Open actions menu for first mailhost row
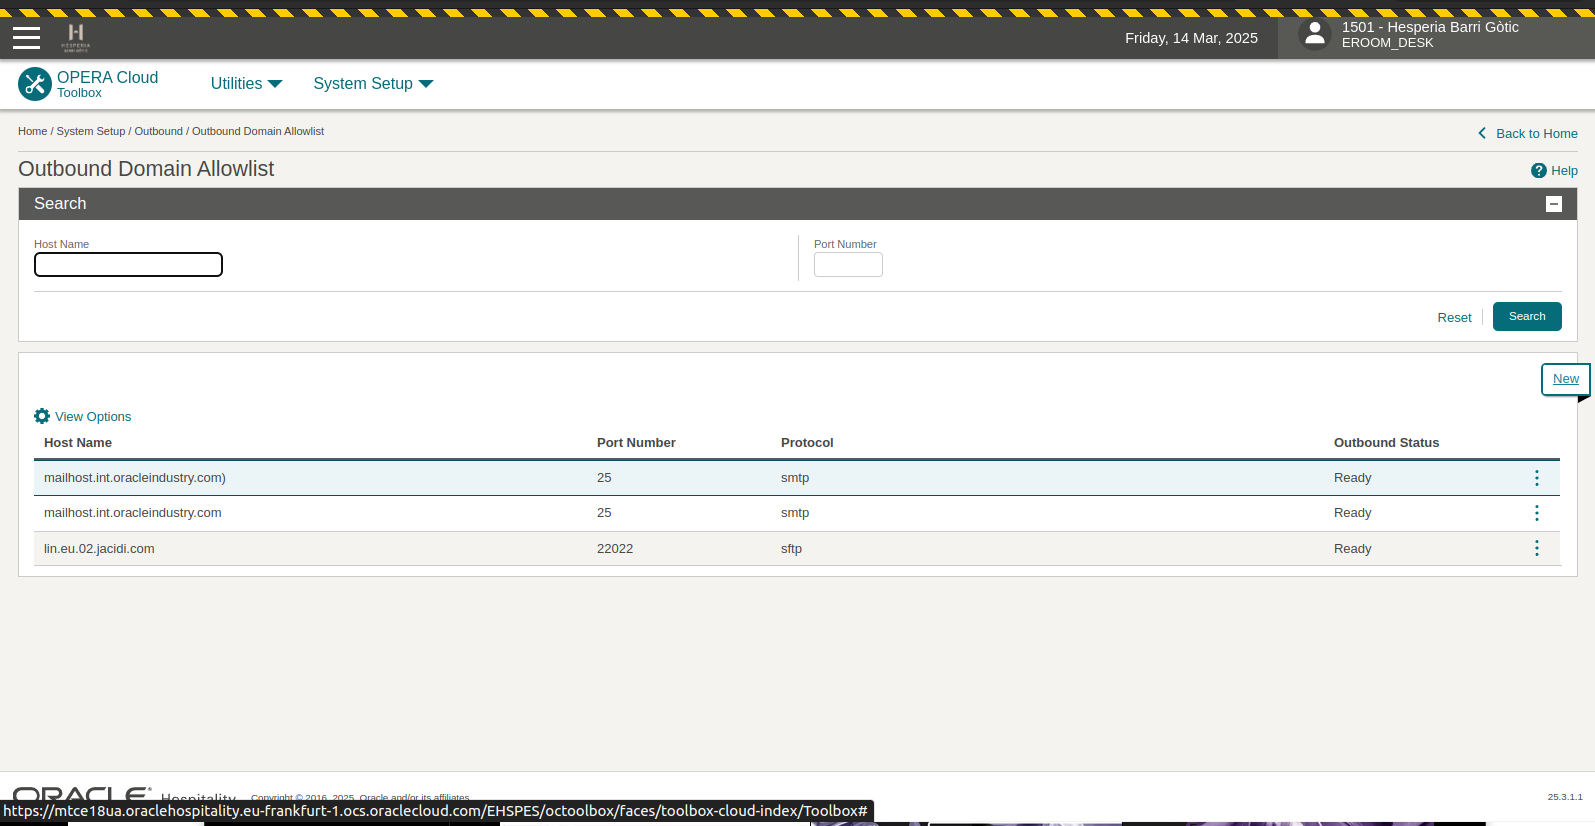 pyautogui.click(x=1536, y=478)
